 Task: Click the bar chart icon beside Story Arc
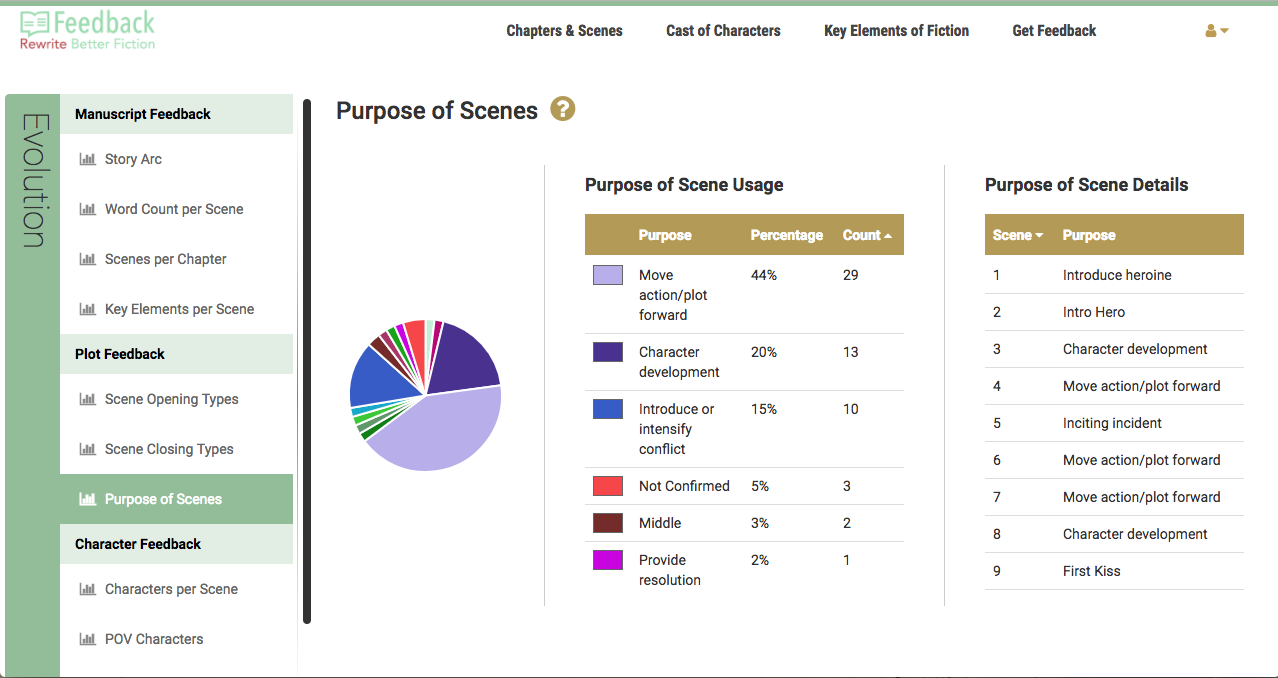pyautogui.click(x=89, y=158)
